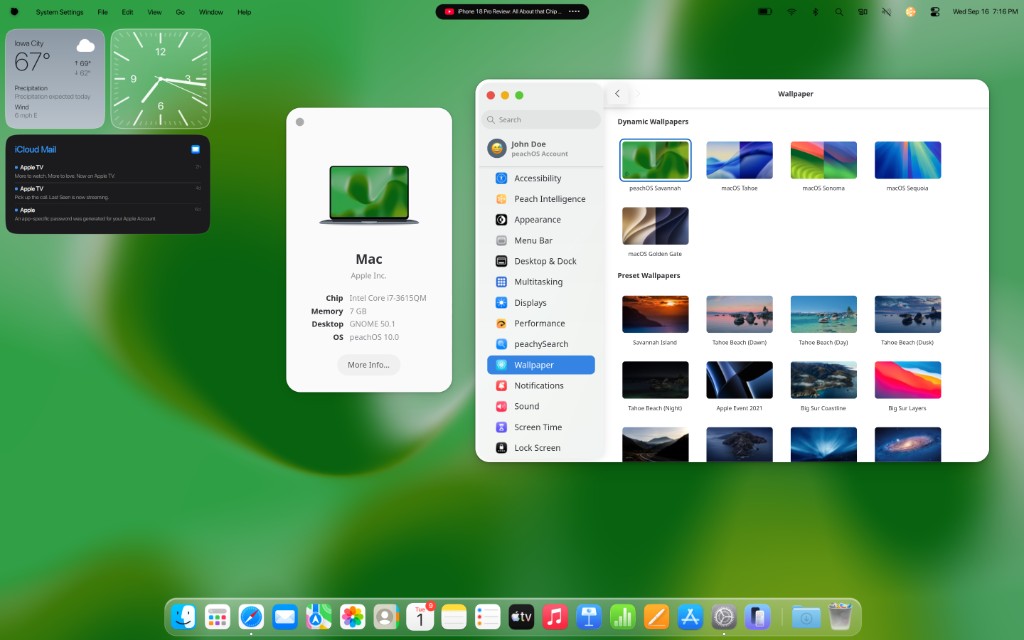Go to Screen Time settings
1024x640 pixels.
[x=541, y=427]
